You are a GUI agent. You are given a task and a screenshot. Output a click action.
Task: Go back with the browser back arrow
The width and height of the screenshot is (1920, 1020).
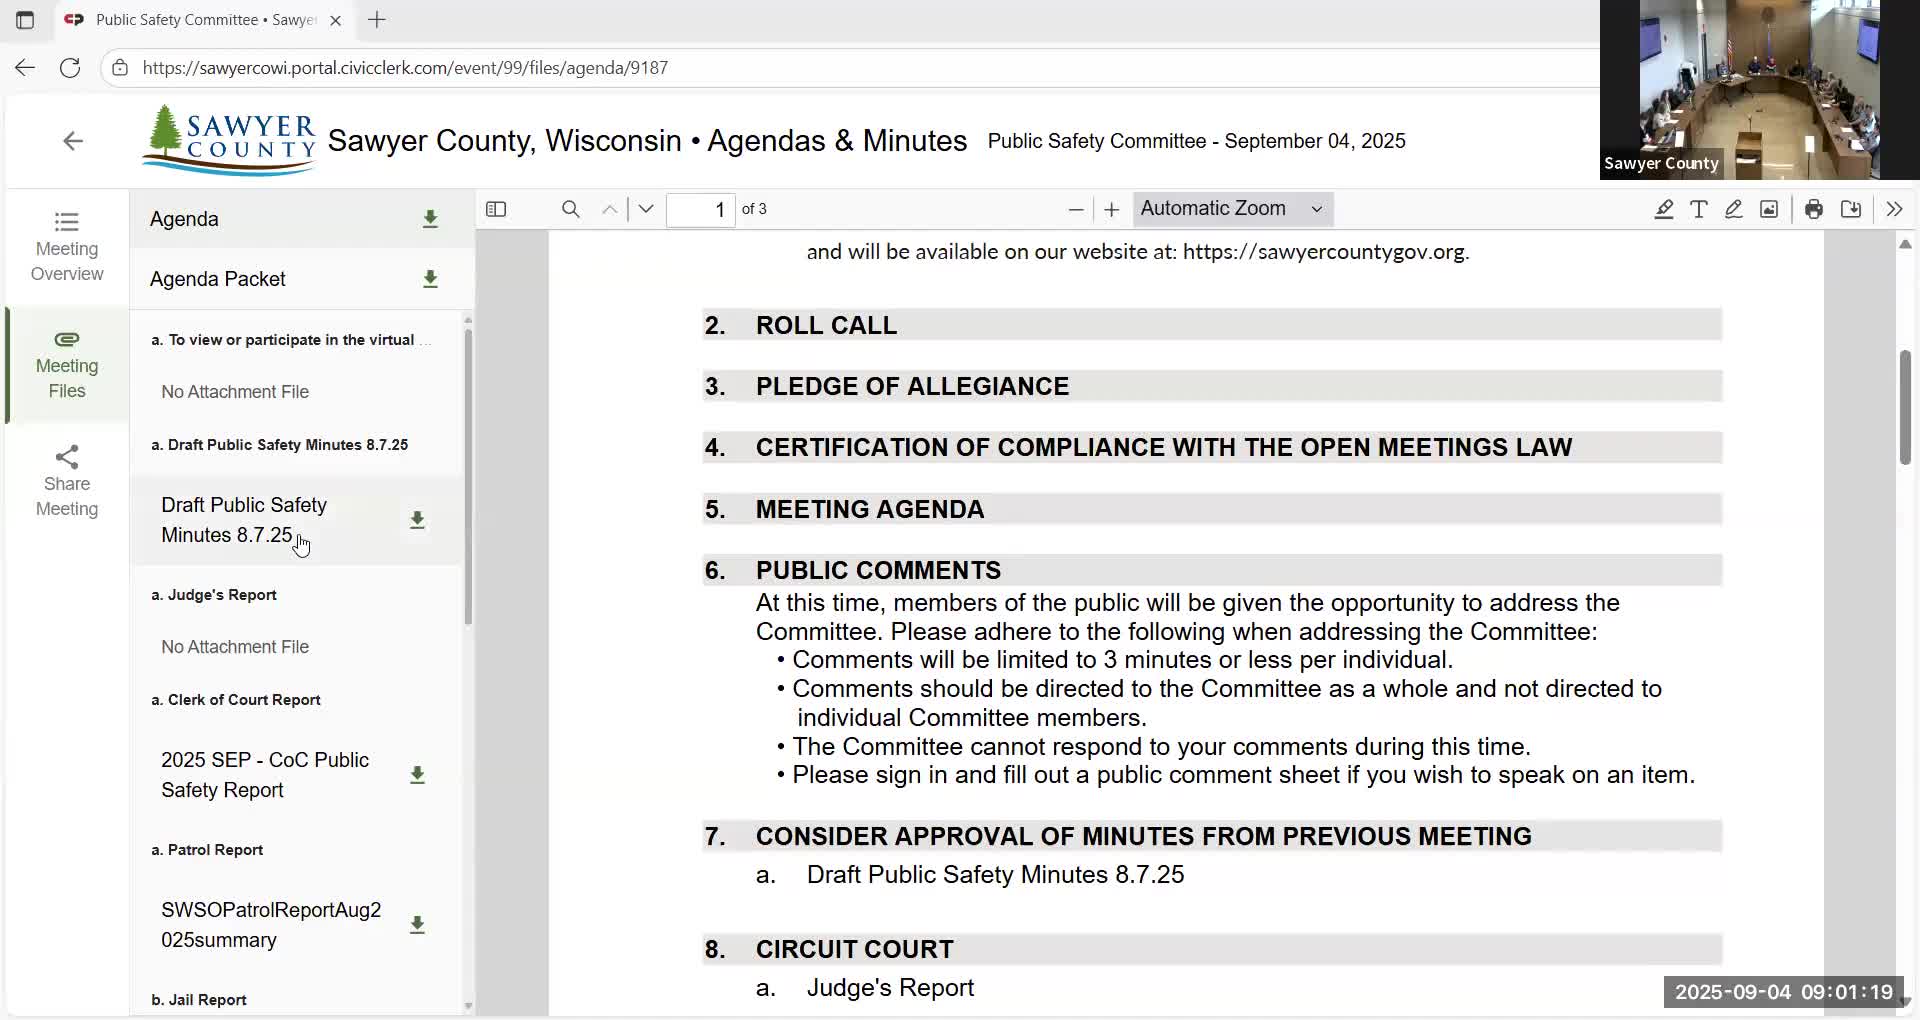point(25,68)
